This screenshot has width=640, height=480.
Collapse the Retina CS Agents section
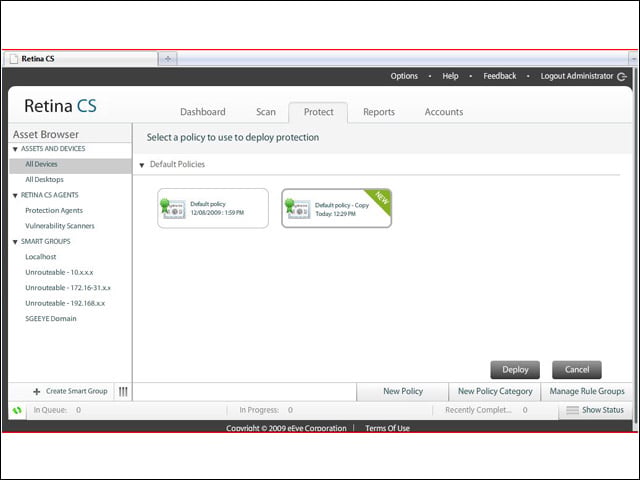[15, 196]
